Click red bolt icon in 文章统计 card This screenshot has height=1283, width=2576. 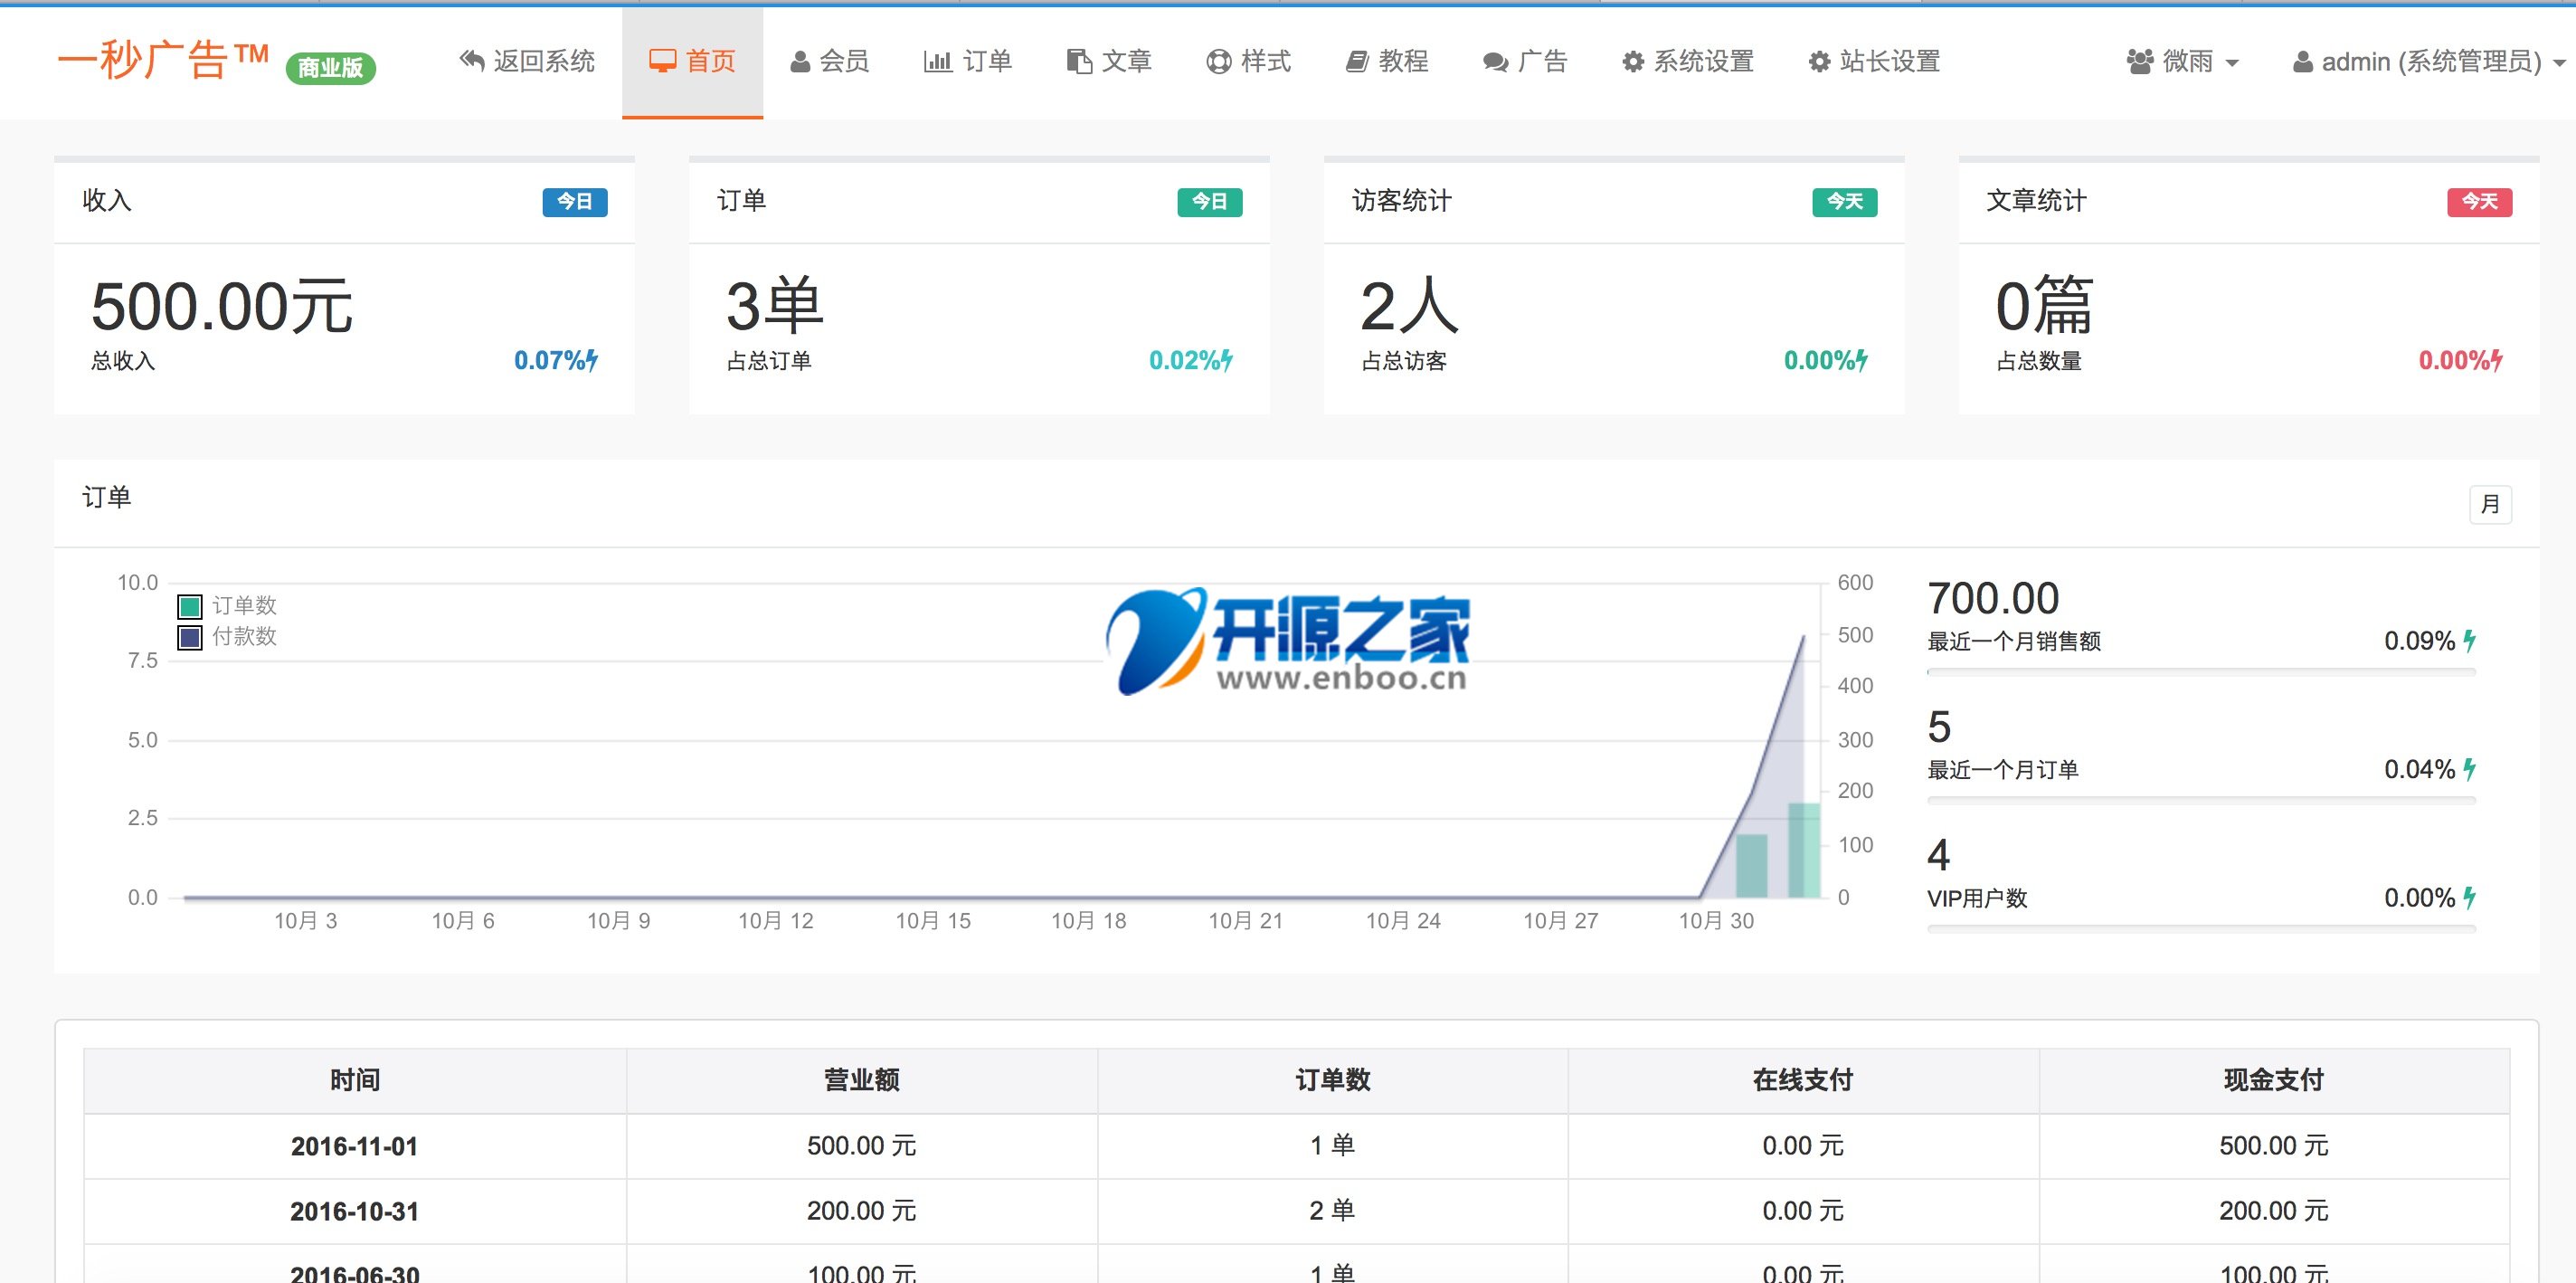(2497, 360)
